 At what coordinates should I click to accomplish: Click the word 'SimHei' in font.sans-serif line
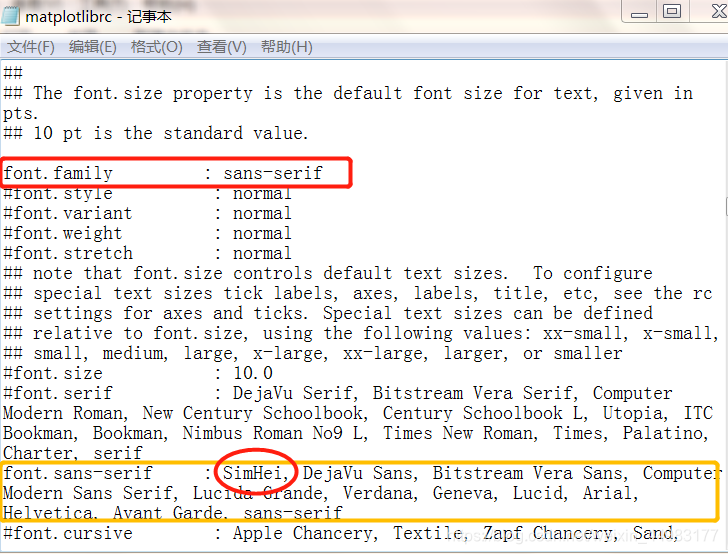point(252,473)
